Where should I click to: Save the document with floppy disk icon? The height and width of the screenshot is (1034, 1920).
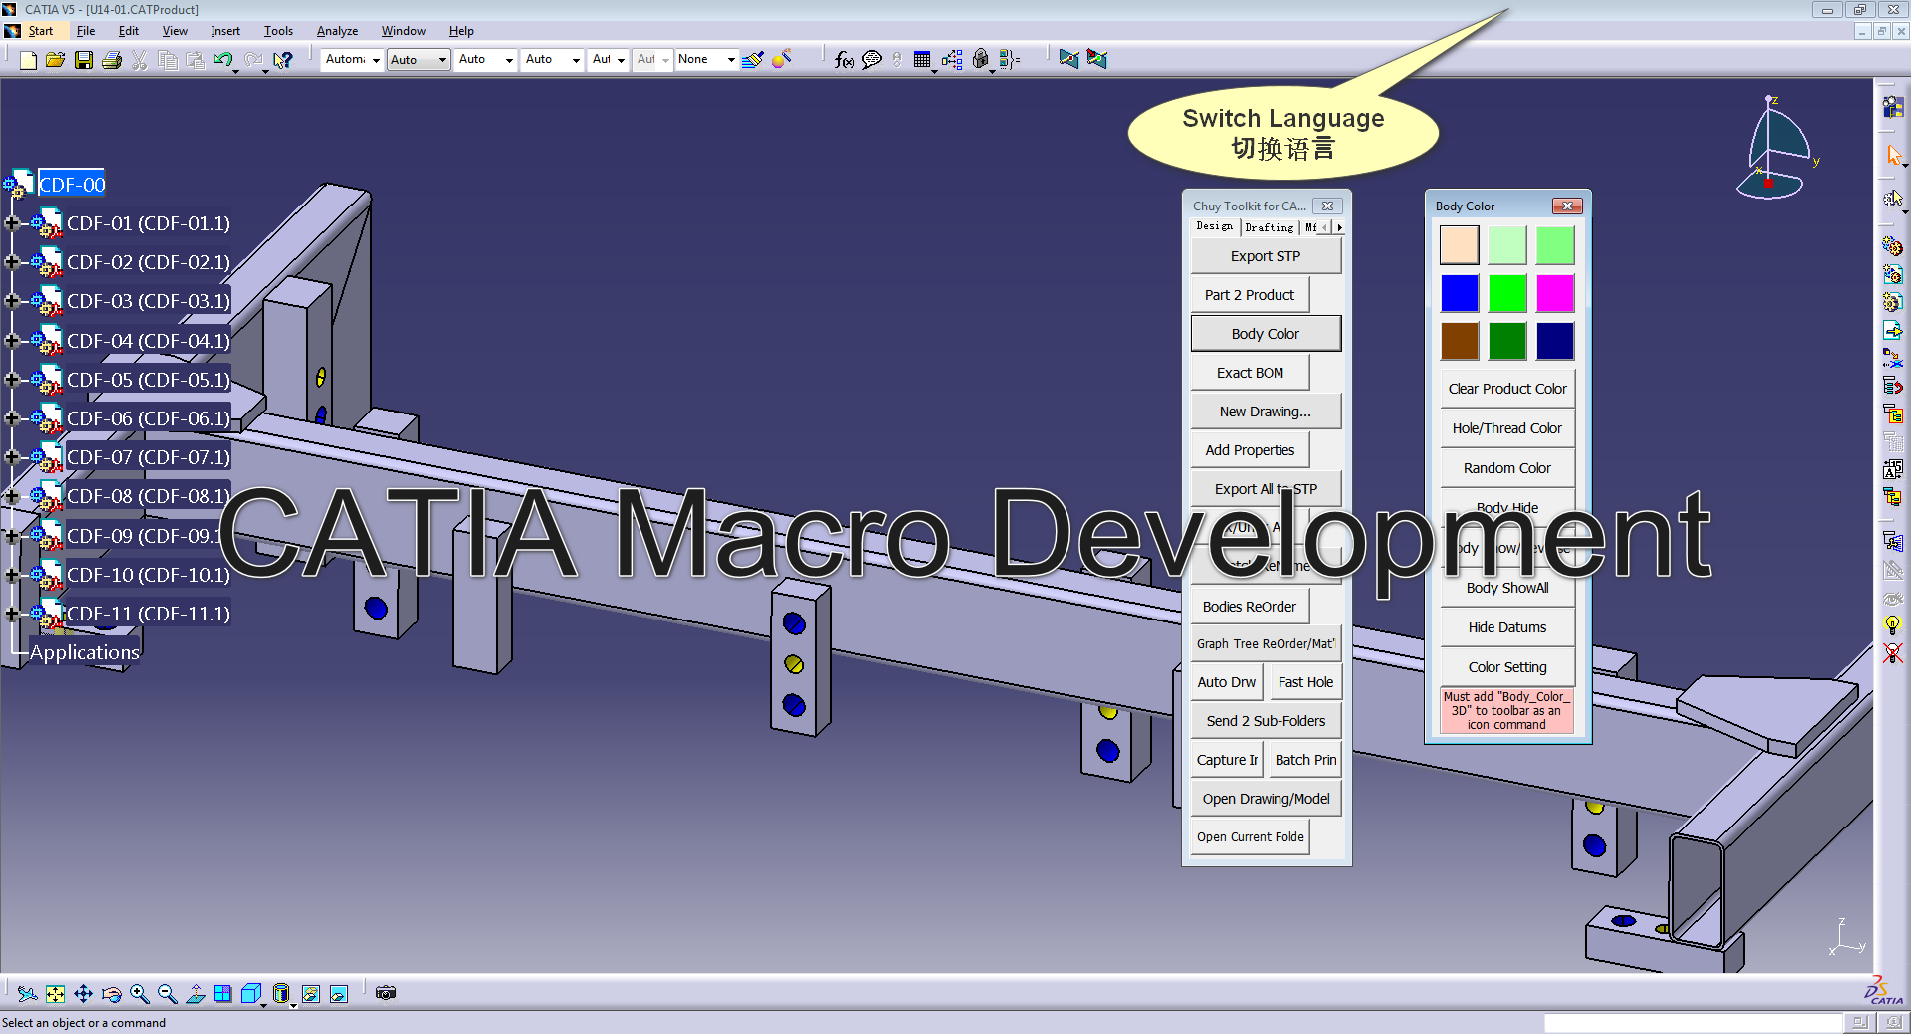(84, 60)
